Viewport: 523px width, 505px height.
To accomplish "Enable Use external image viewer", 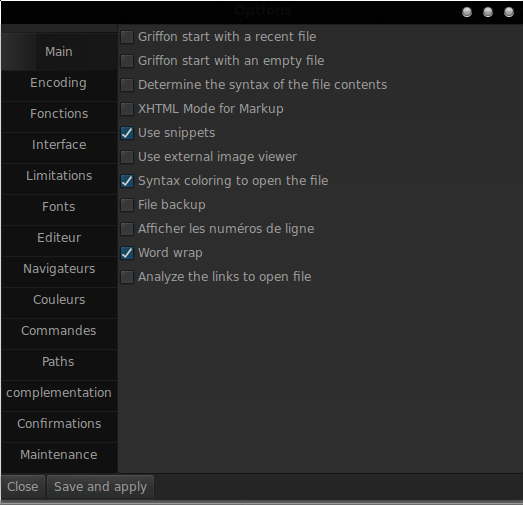I will coord(127,157).
